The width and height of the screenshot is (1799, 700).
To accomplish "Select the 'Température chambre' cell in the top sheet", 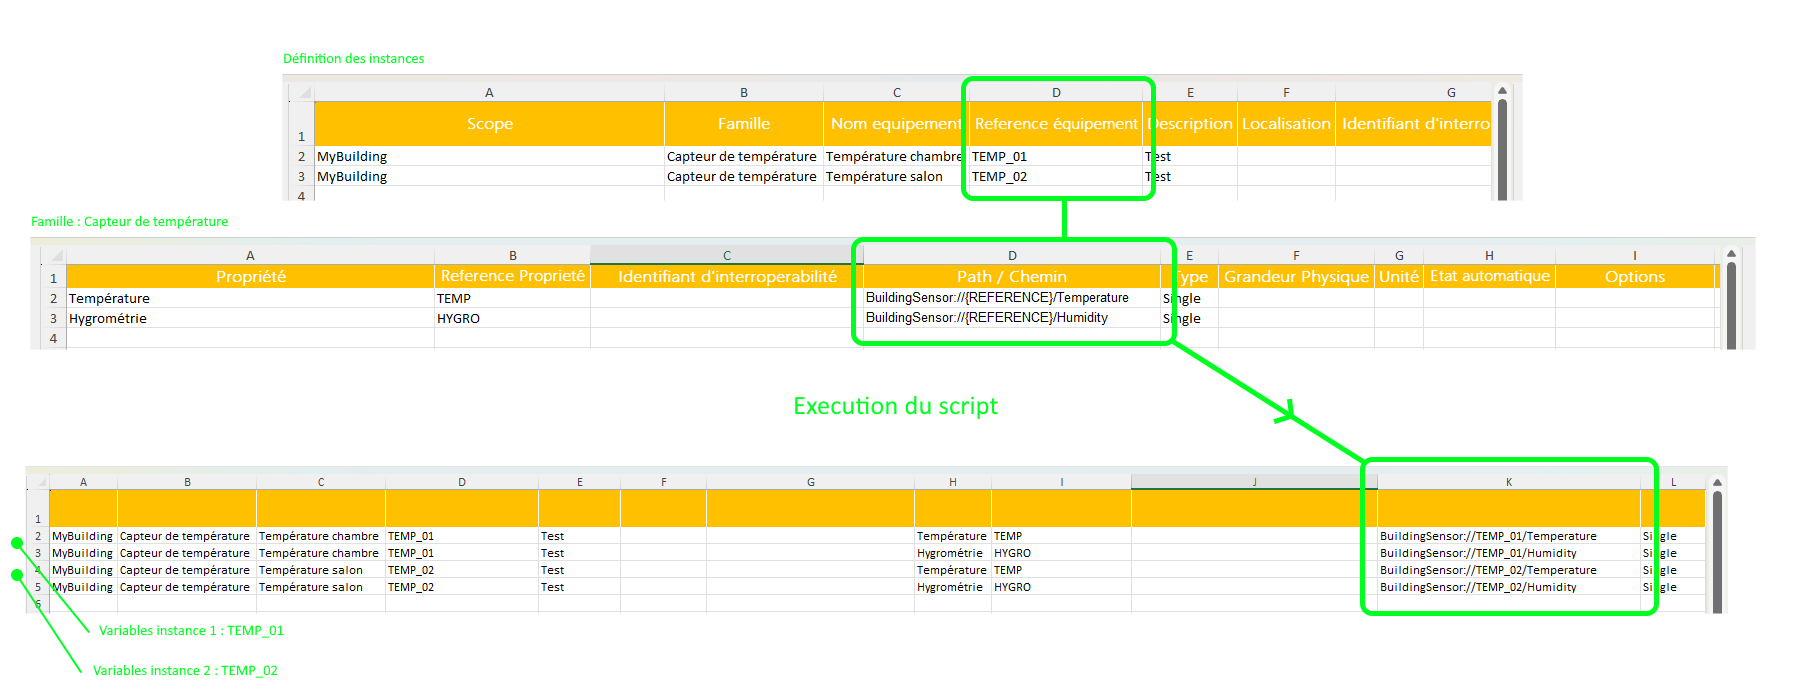I will pyautogui.click(x=893, y=157).
